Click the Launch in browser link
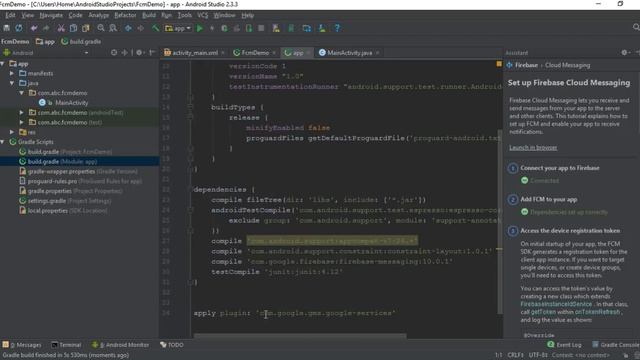The image size is (640, 360). coord(533,148)
